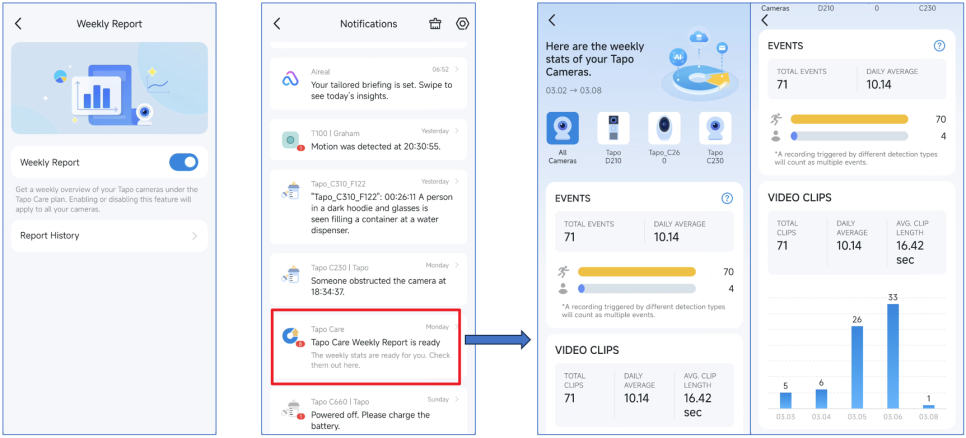Click the Tapo_C310_F122 notification icon
Screen dimensions: 966x438
pos(290,190)
